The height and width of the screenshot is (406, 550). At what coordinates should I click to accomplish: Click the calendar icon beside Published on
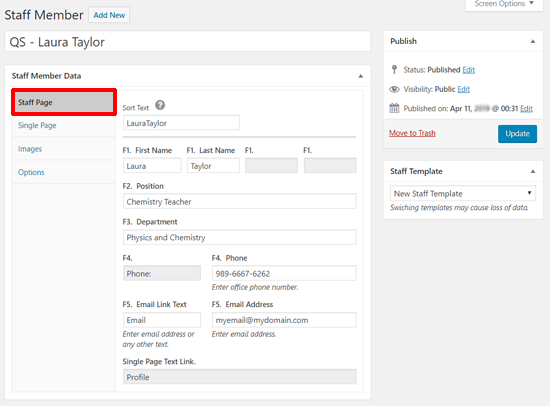[394, 108]
